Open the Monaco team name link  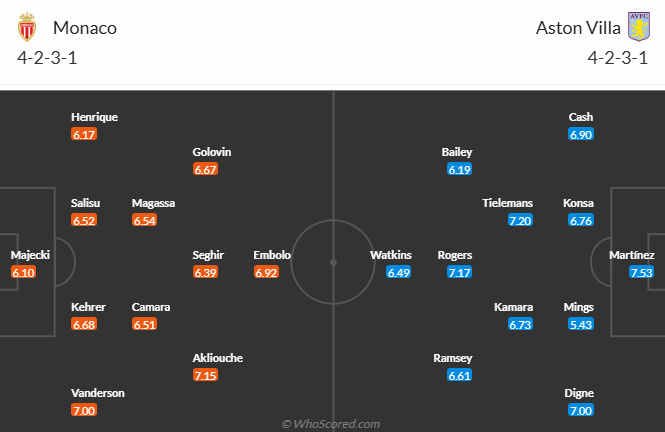point(85,28)
